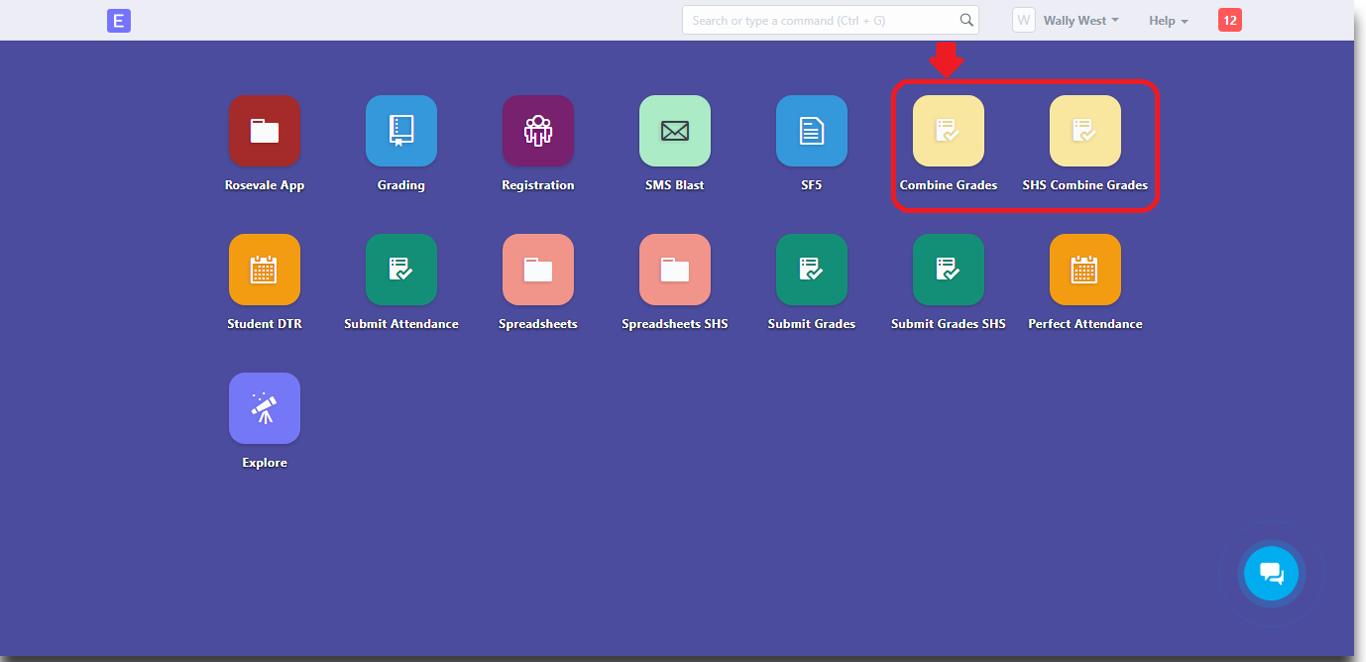Open the Combine Grades module
Screen dimensions: 1366x662
949,131
